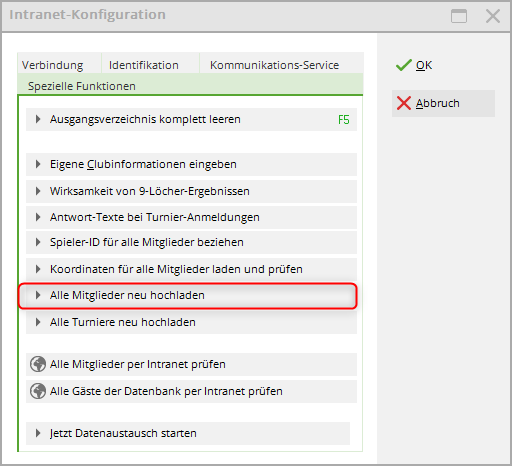Click the green checkmark icon beside OK

click(x=403, y=65)
